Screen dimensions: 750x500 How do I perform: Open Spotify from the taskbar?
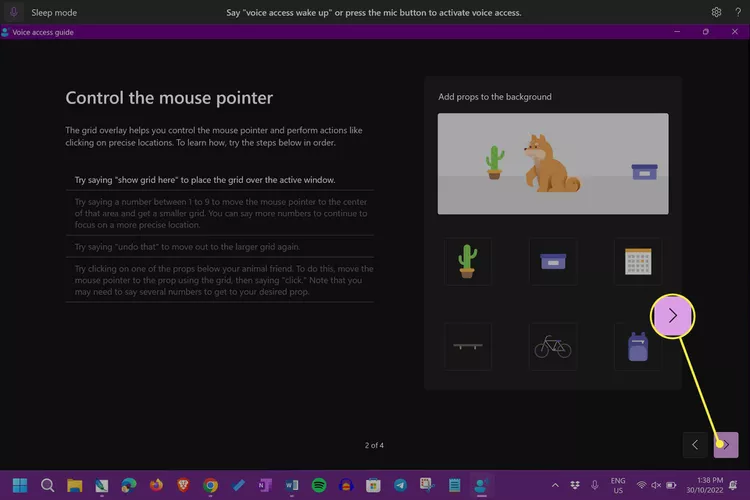point(319,485)
